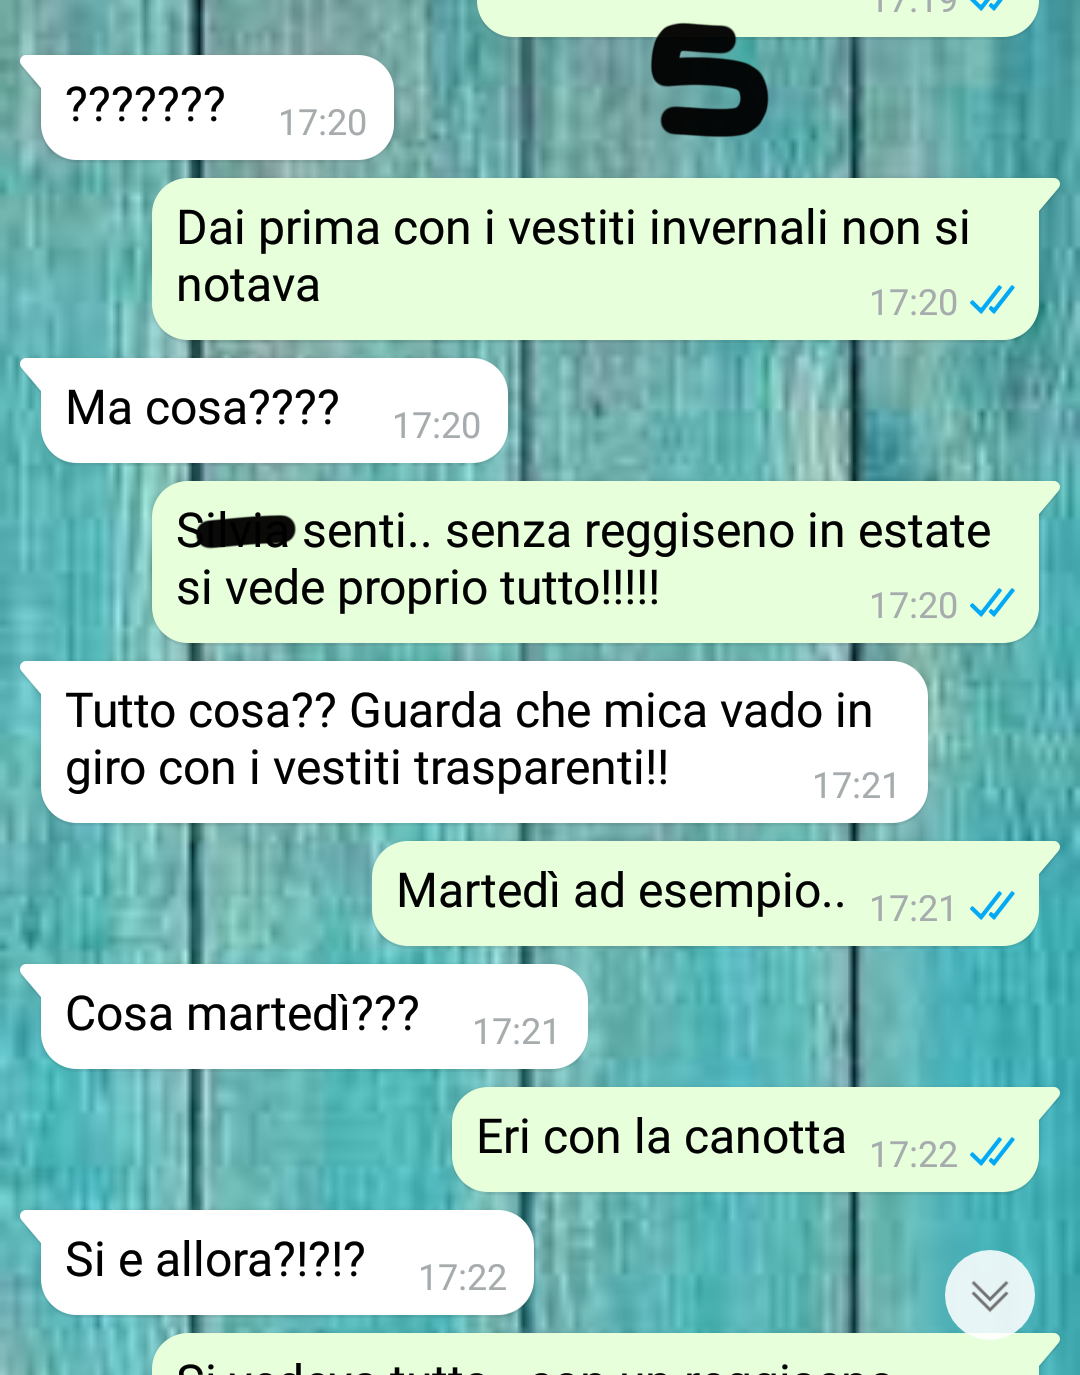Tap the 17:22 timestamp on 'Si e allora?!?!?'

pos(462,1277)
